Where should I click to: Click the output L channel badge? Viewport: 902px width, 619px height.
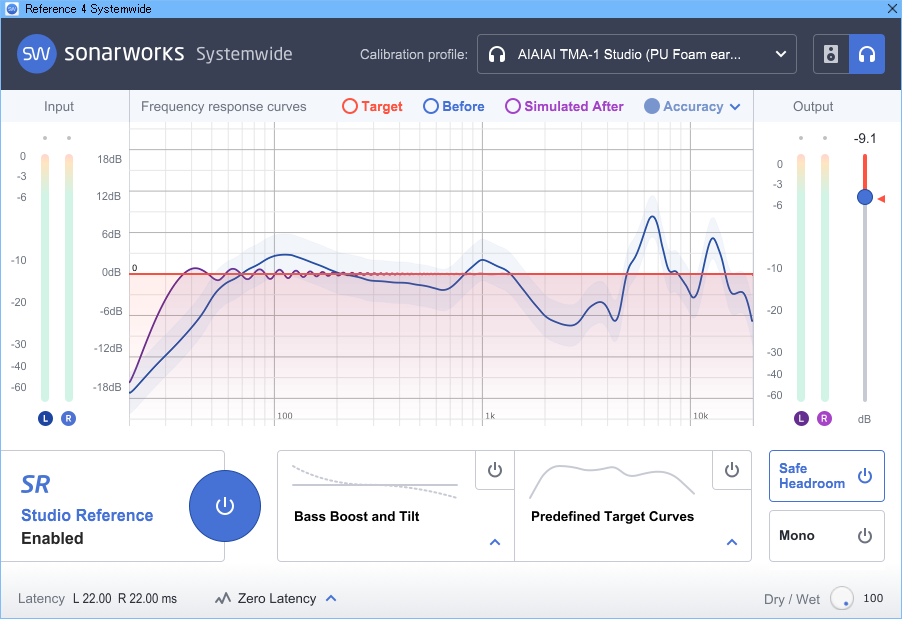(x=801, y=418)
